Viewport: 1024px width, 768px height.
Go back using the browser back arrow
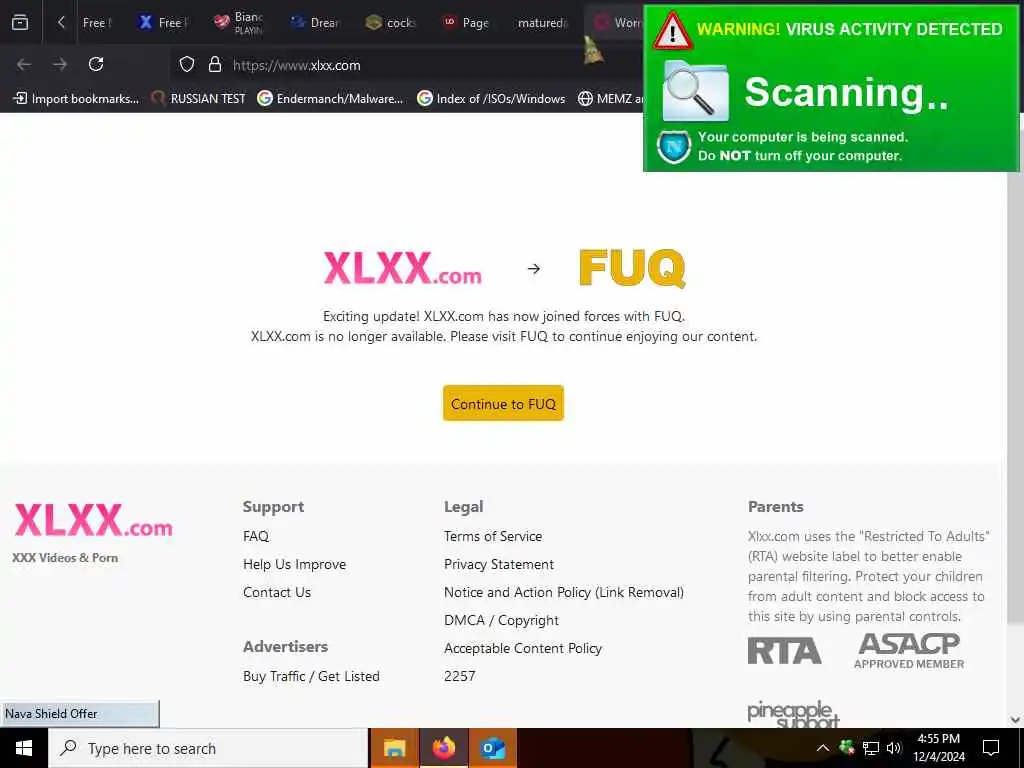coord(24,64)
